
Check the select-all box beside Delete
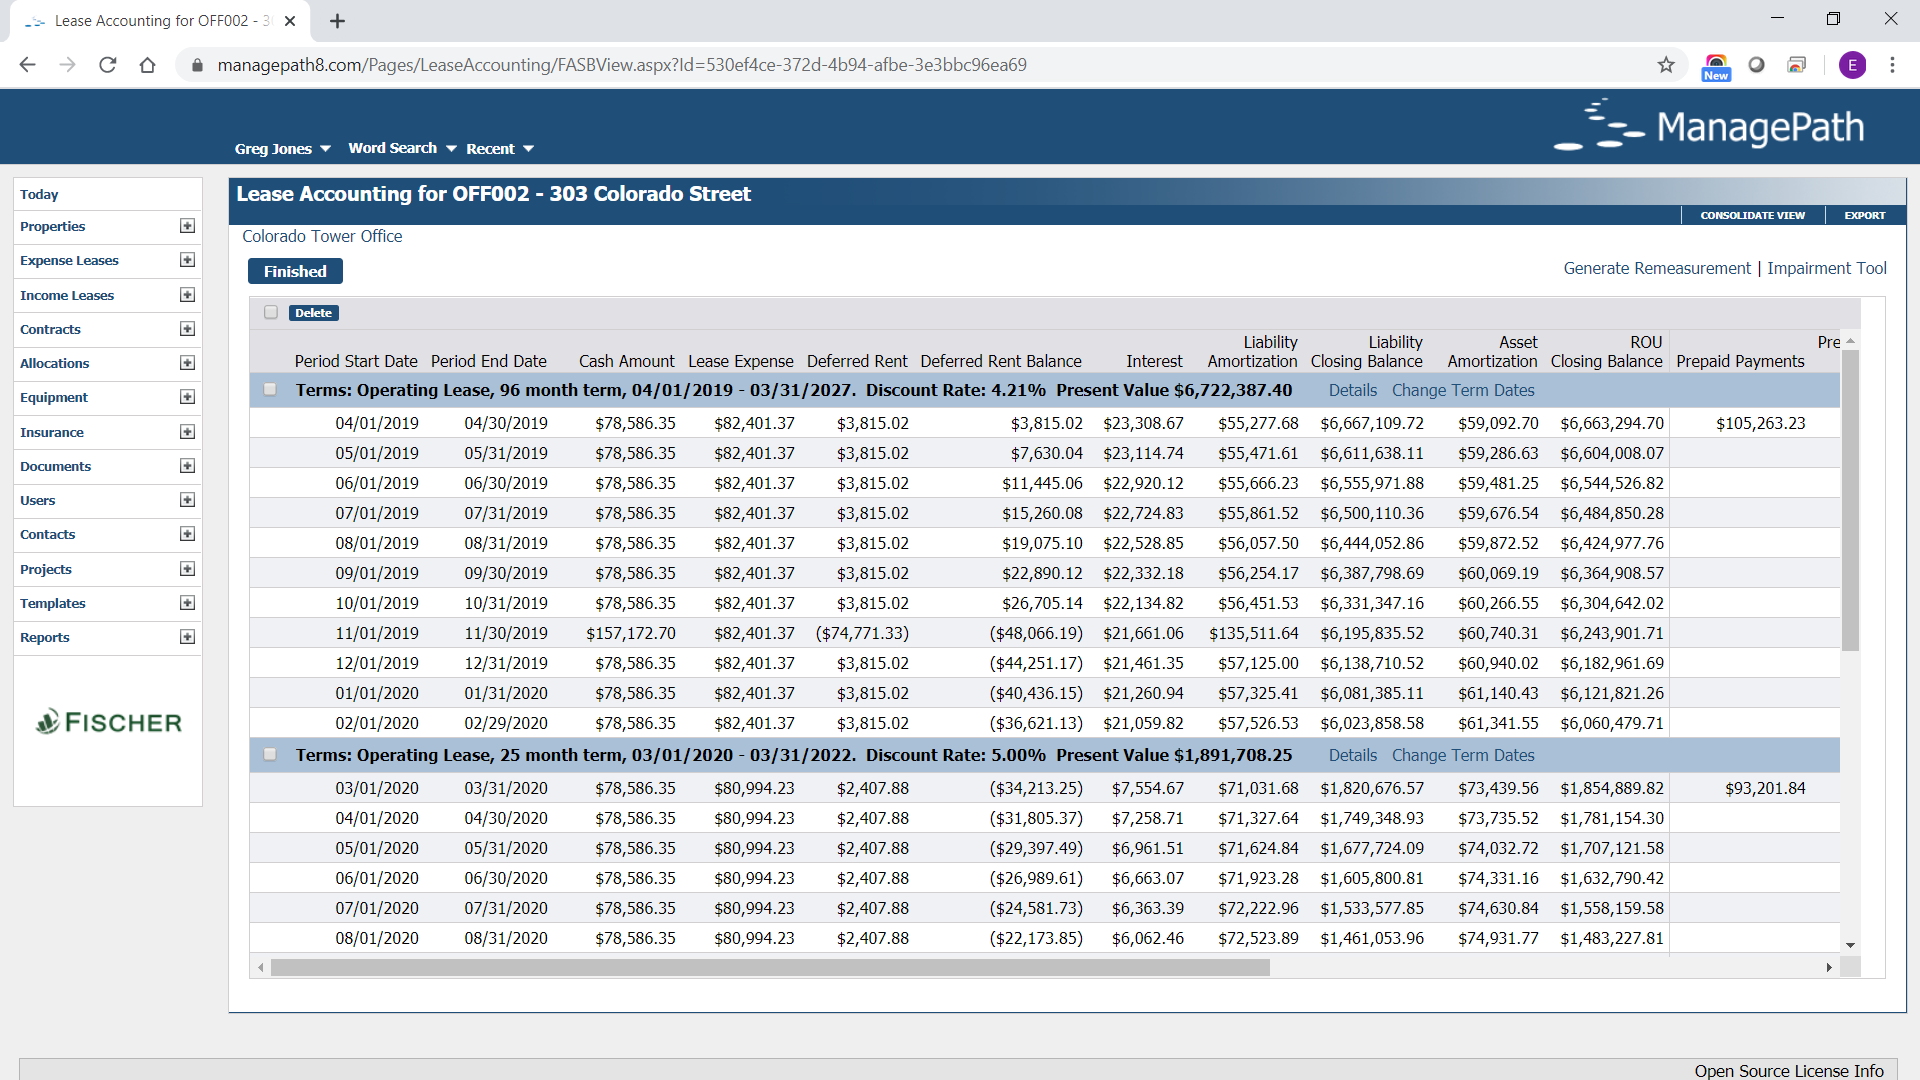click(270, 312)
